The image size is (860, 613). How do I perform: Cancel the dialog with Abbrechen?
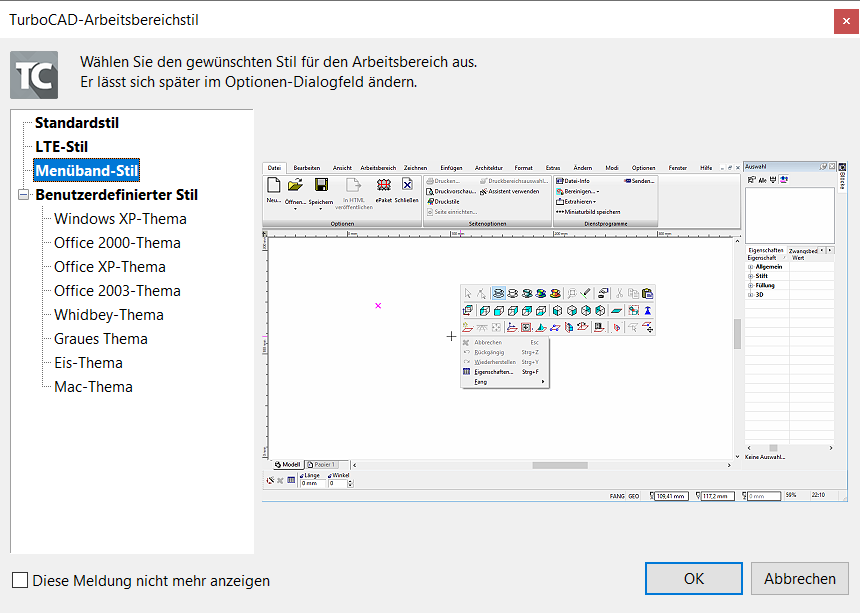[800, 578]
